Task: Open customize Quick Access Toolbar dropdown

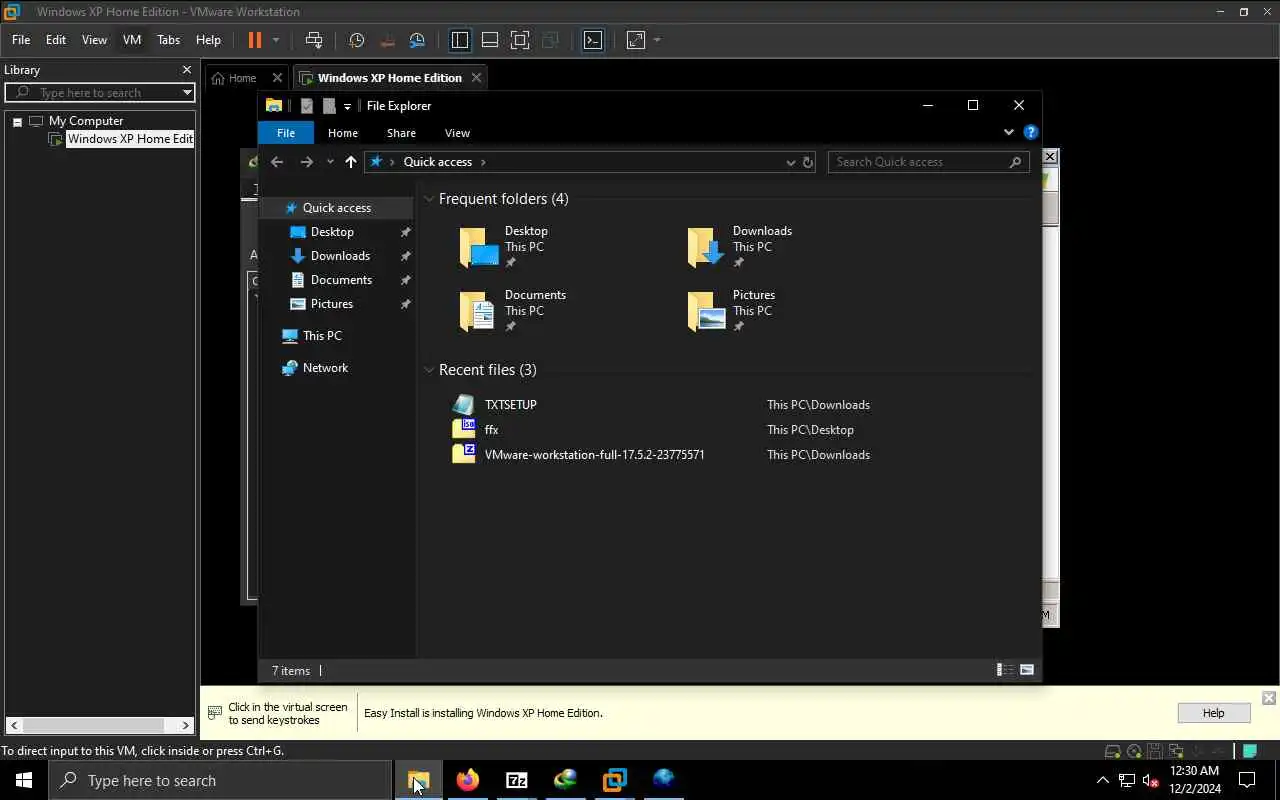Action: click(x=347, y=106)
